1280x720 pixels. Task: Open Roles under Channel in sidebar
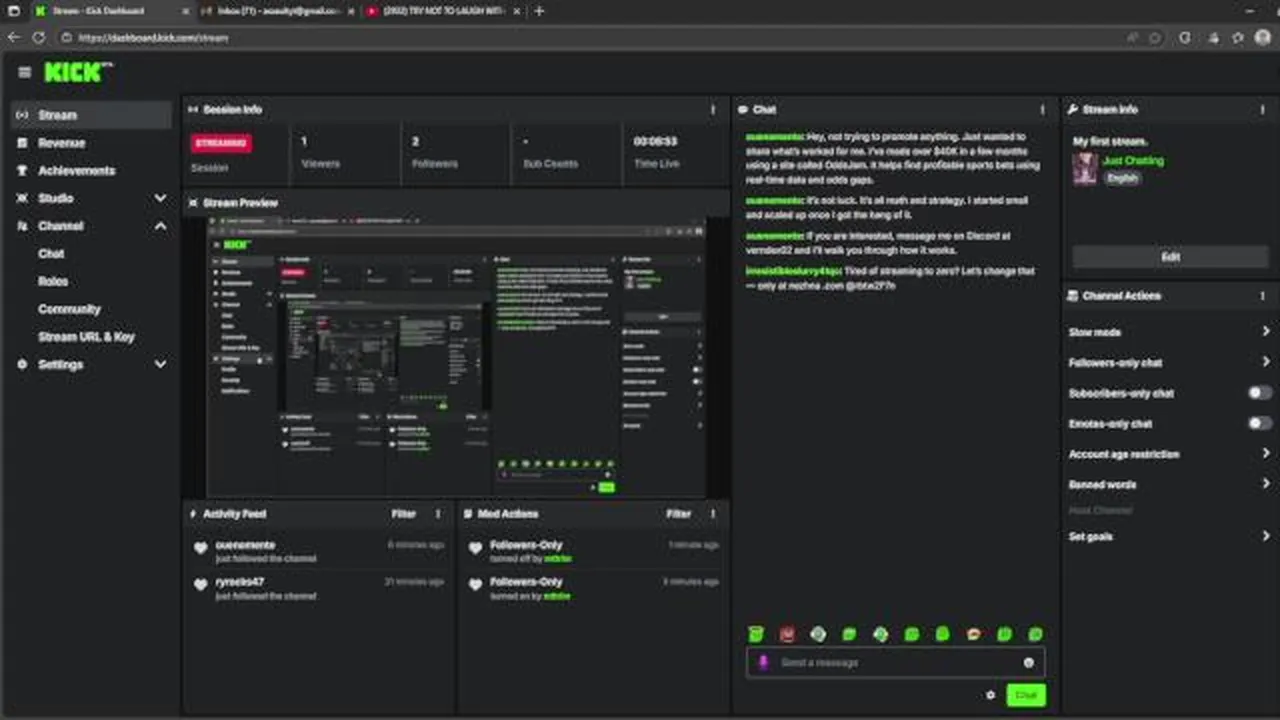click(53, 282)
